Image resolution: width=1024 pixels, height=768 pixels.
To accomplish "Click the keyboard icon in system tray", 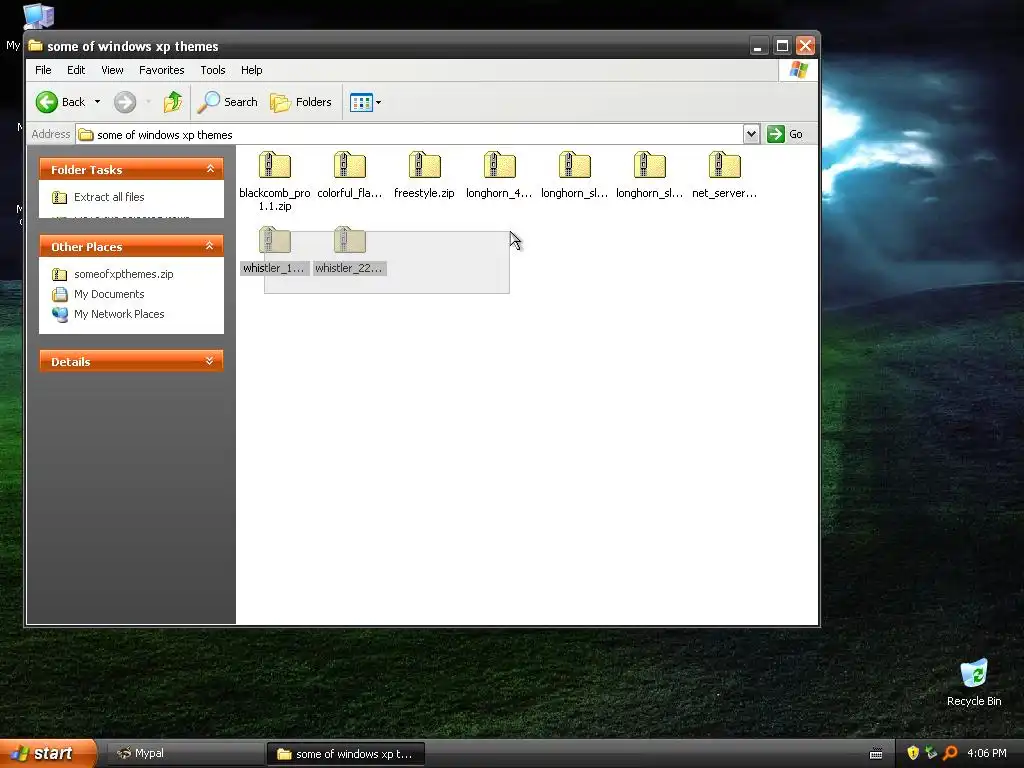I will point(876,754).
